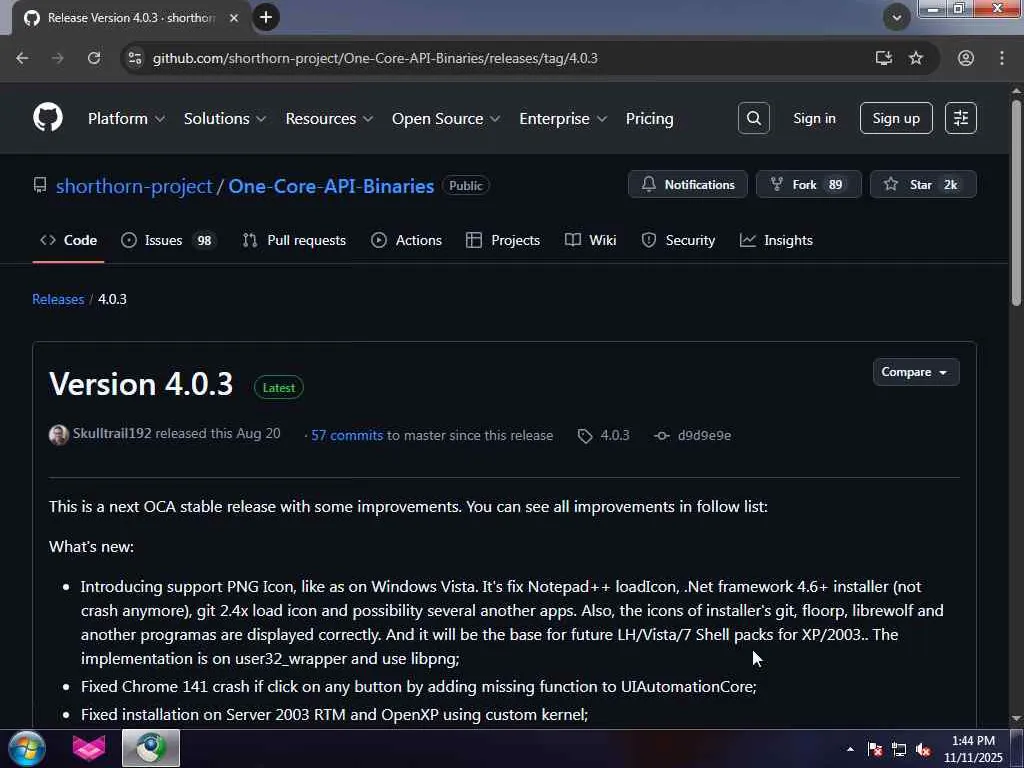1024x768 pixels.
Task: Open site information icon in address bar
Action: [135, 58]
